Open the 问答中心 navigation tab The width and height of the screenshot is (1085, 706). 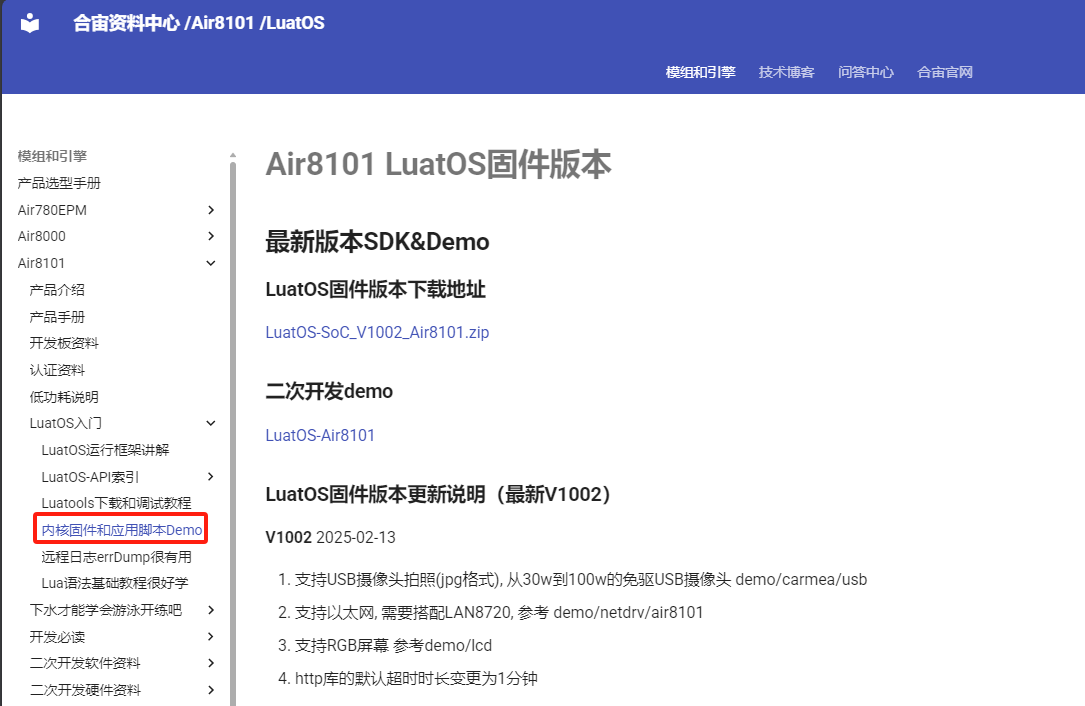tap(866, 72)
